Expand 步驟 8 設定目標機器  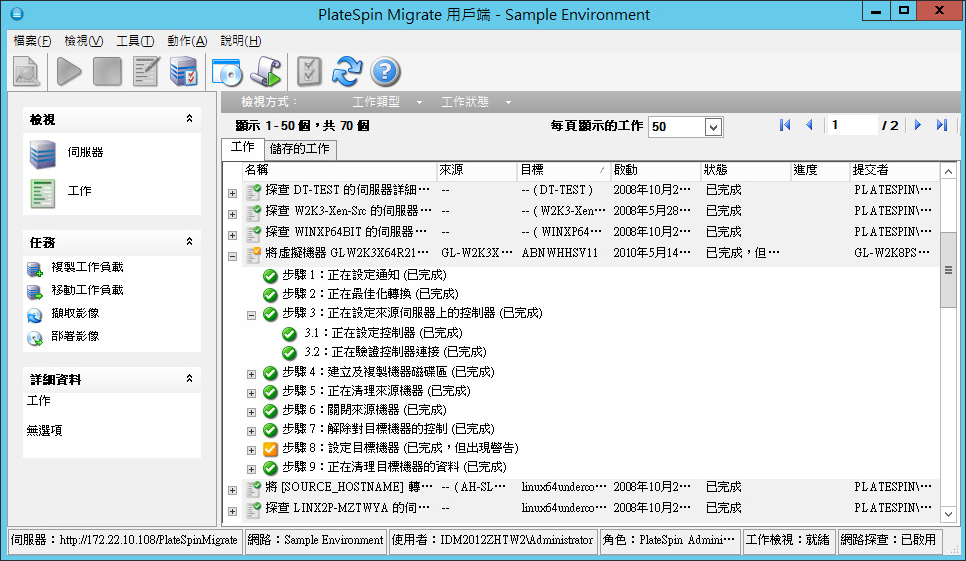(x=252, y=449)
